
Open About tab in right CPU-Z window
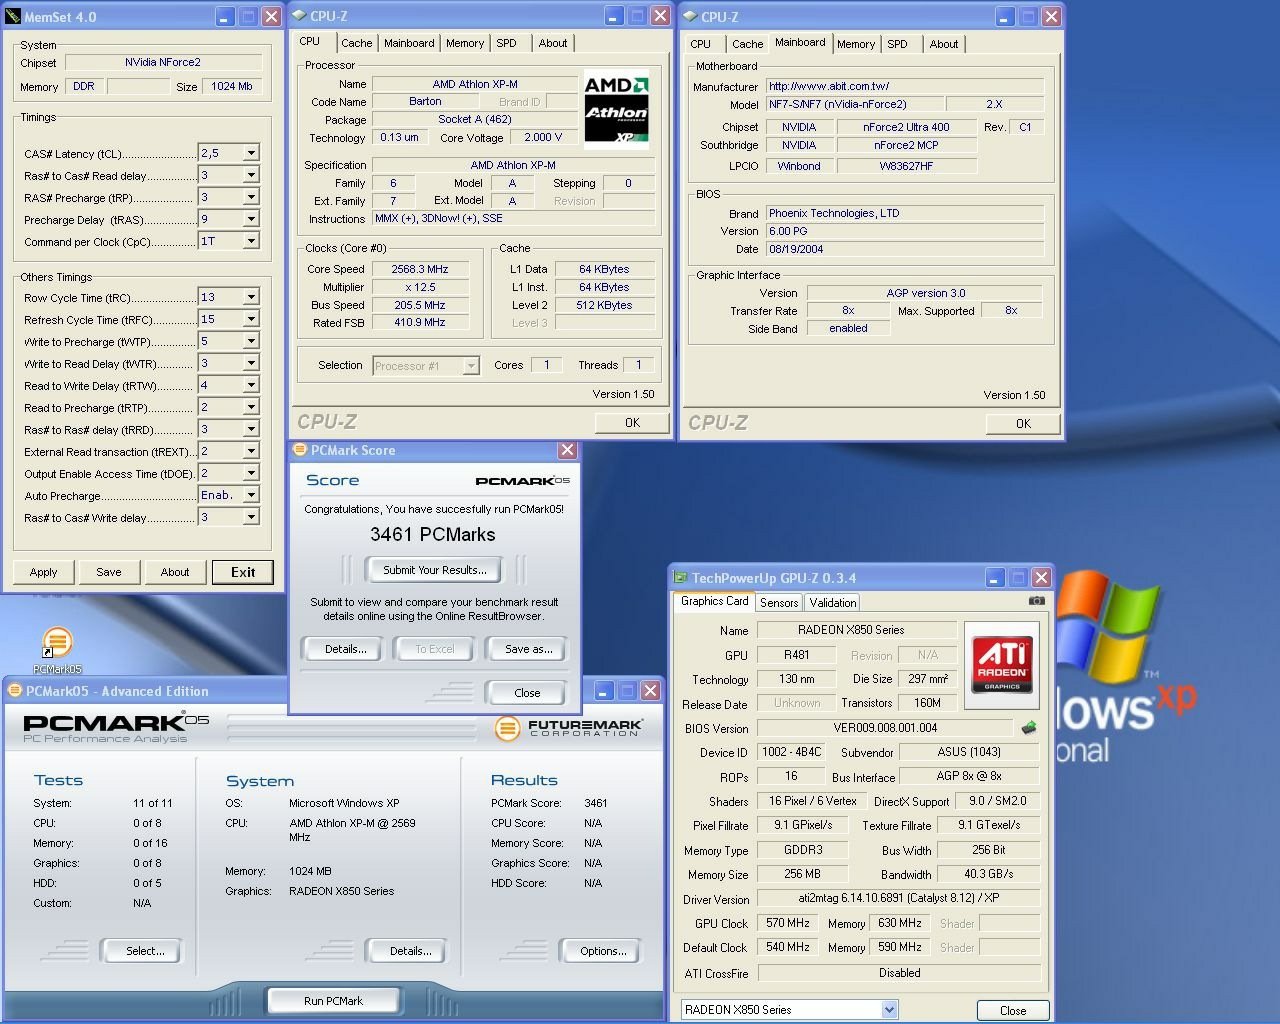(x=944, y=44)
